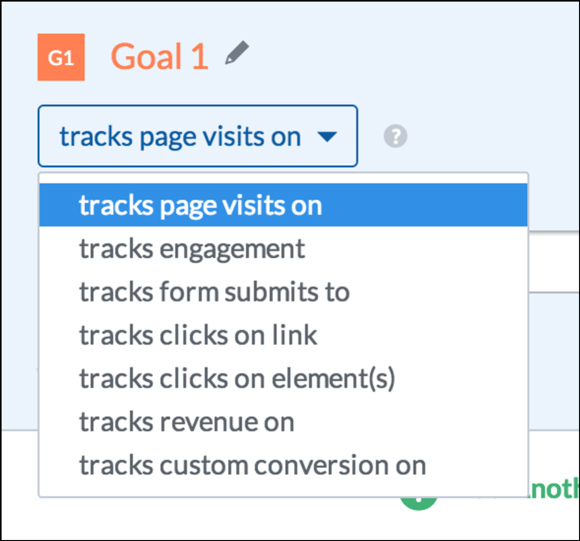Image resolution: width=580 pixels, height=541 pixels.
Task: Choose 'tracks engagement' from the list
Action: pos(283,248)
